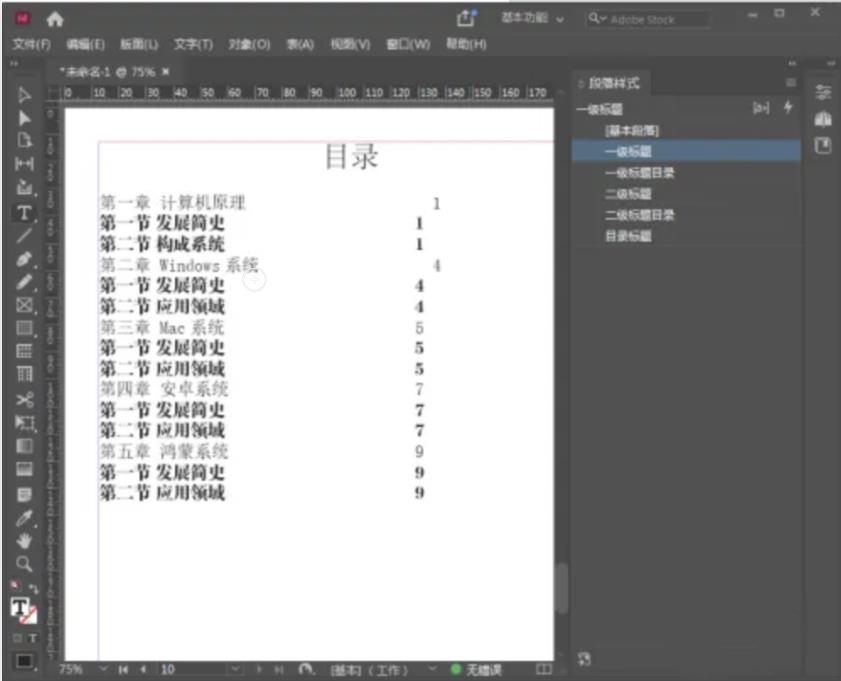
Task: Click the quick apply lightning icon
Action: [x=788, y=108]
